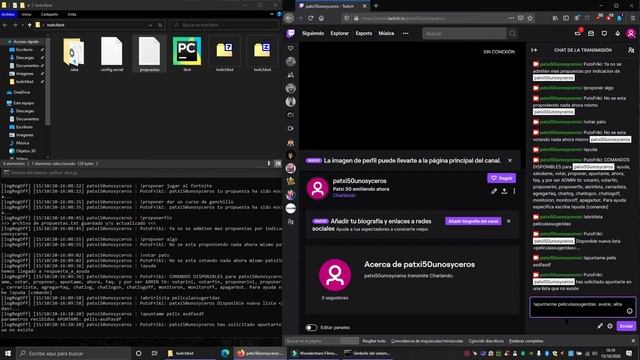This screenshot has width=640, height=360.
Task: Open the PyCharm tbot file icon
Action: point(187,54)
